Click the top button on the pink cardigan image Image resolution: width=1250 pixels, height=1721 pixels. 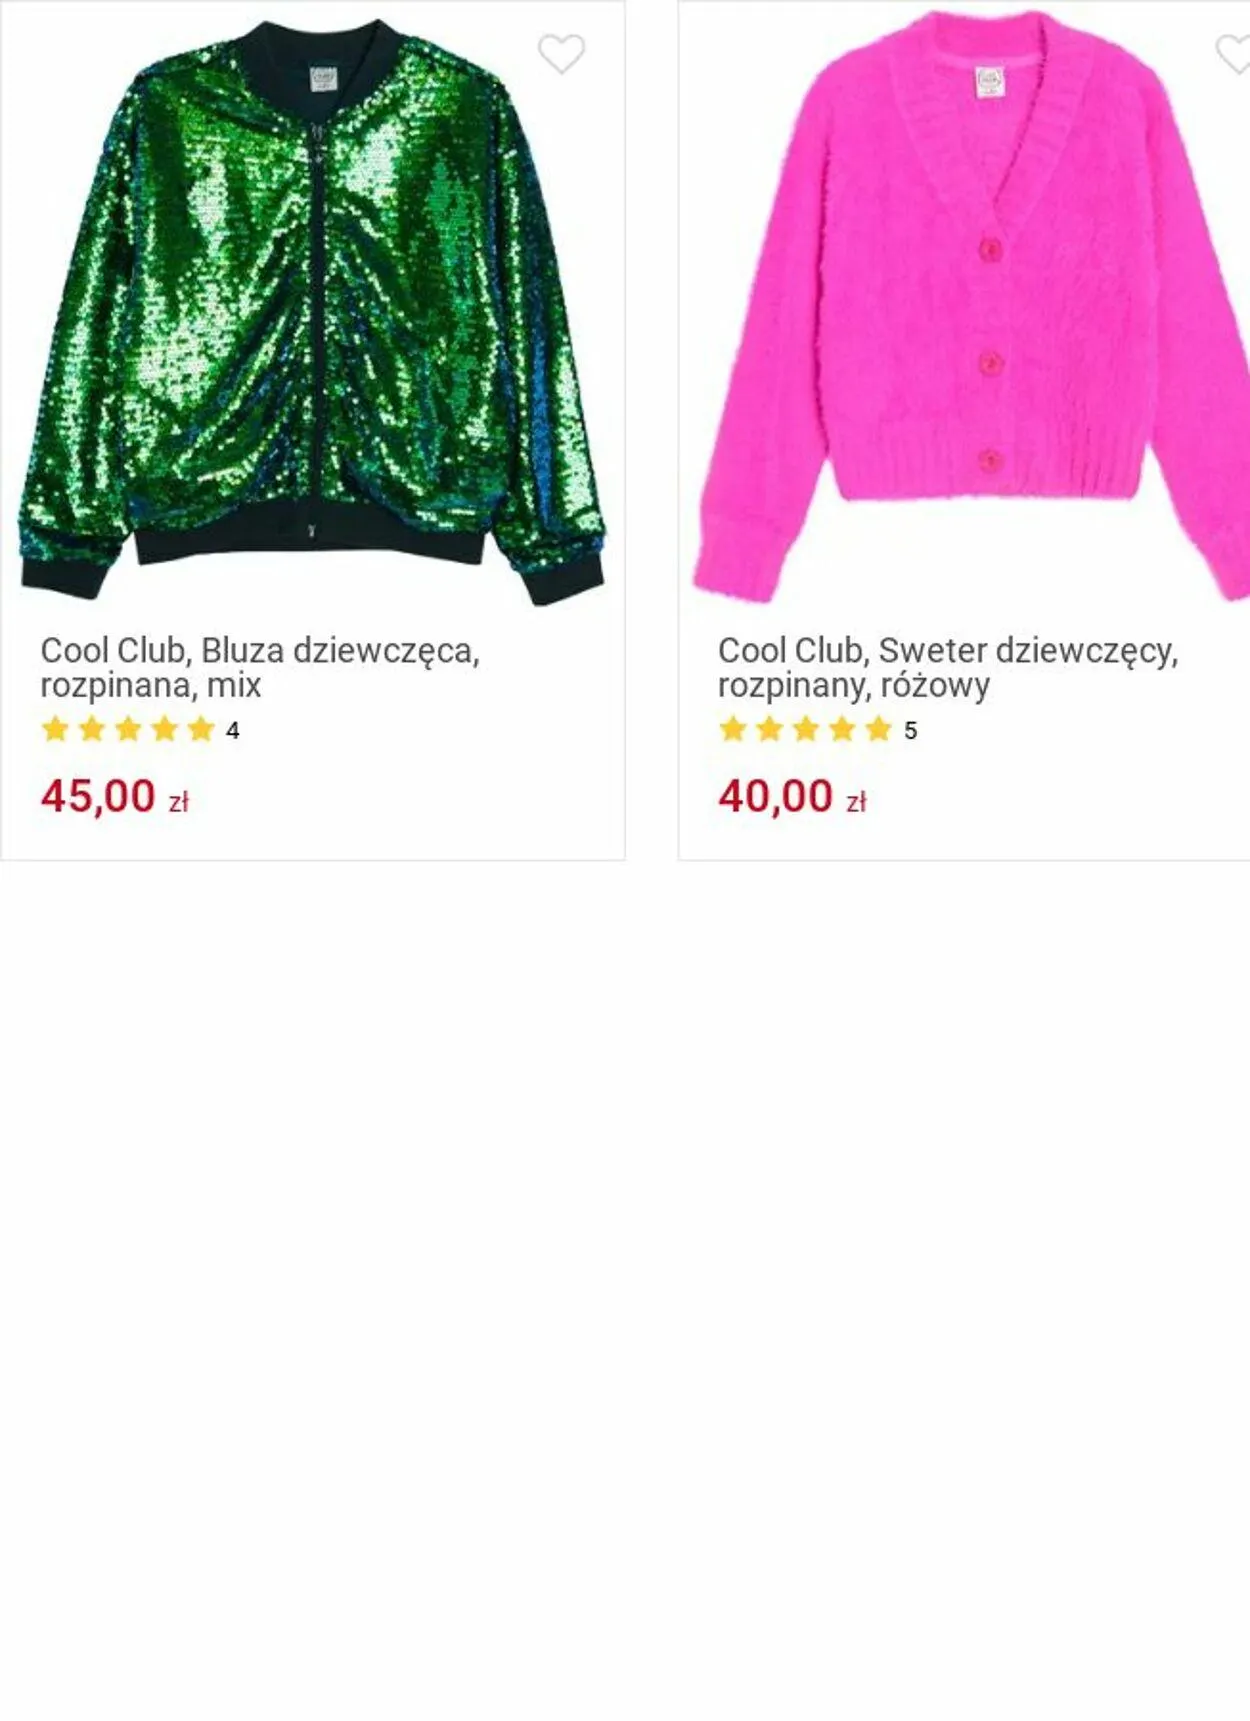coord(988,248)
